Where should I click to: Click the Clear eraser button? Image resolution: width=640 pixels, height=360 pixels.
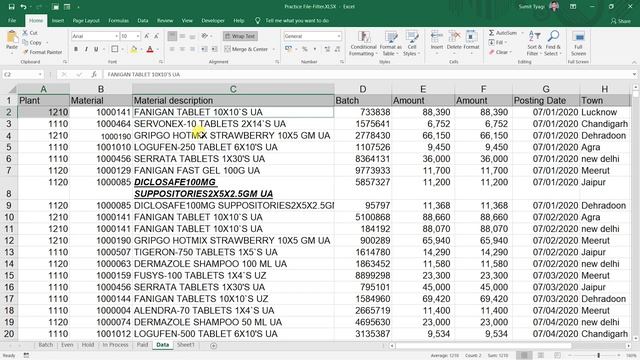[x=499, y=52]
